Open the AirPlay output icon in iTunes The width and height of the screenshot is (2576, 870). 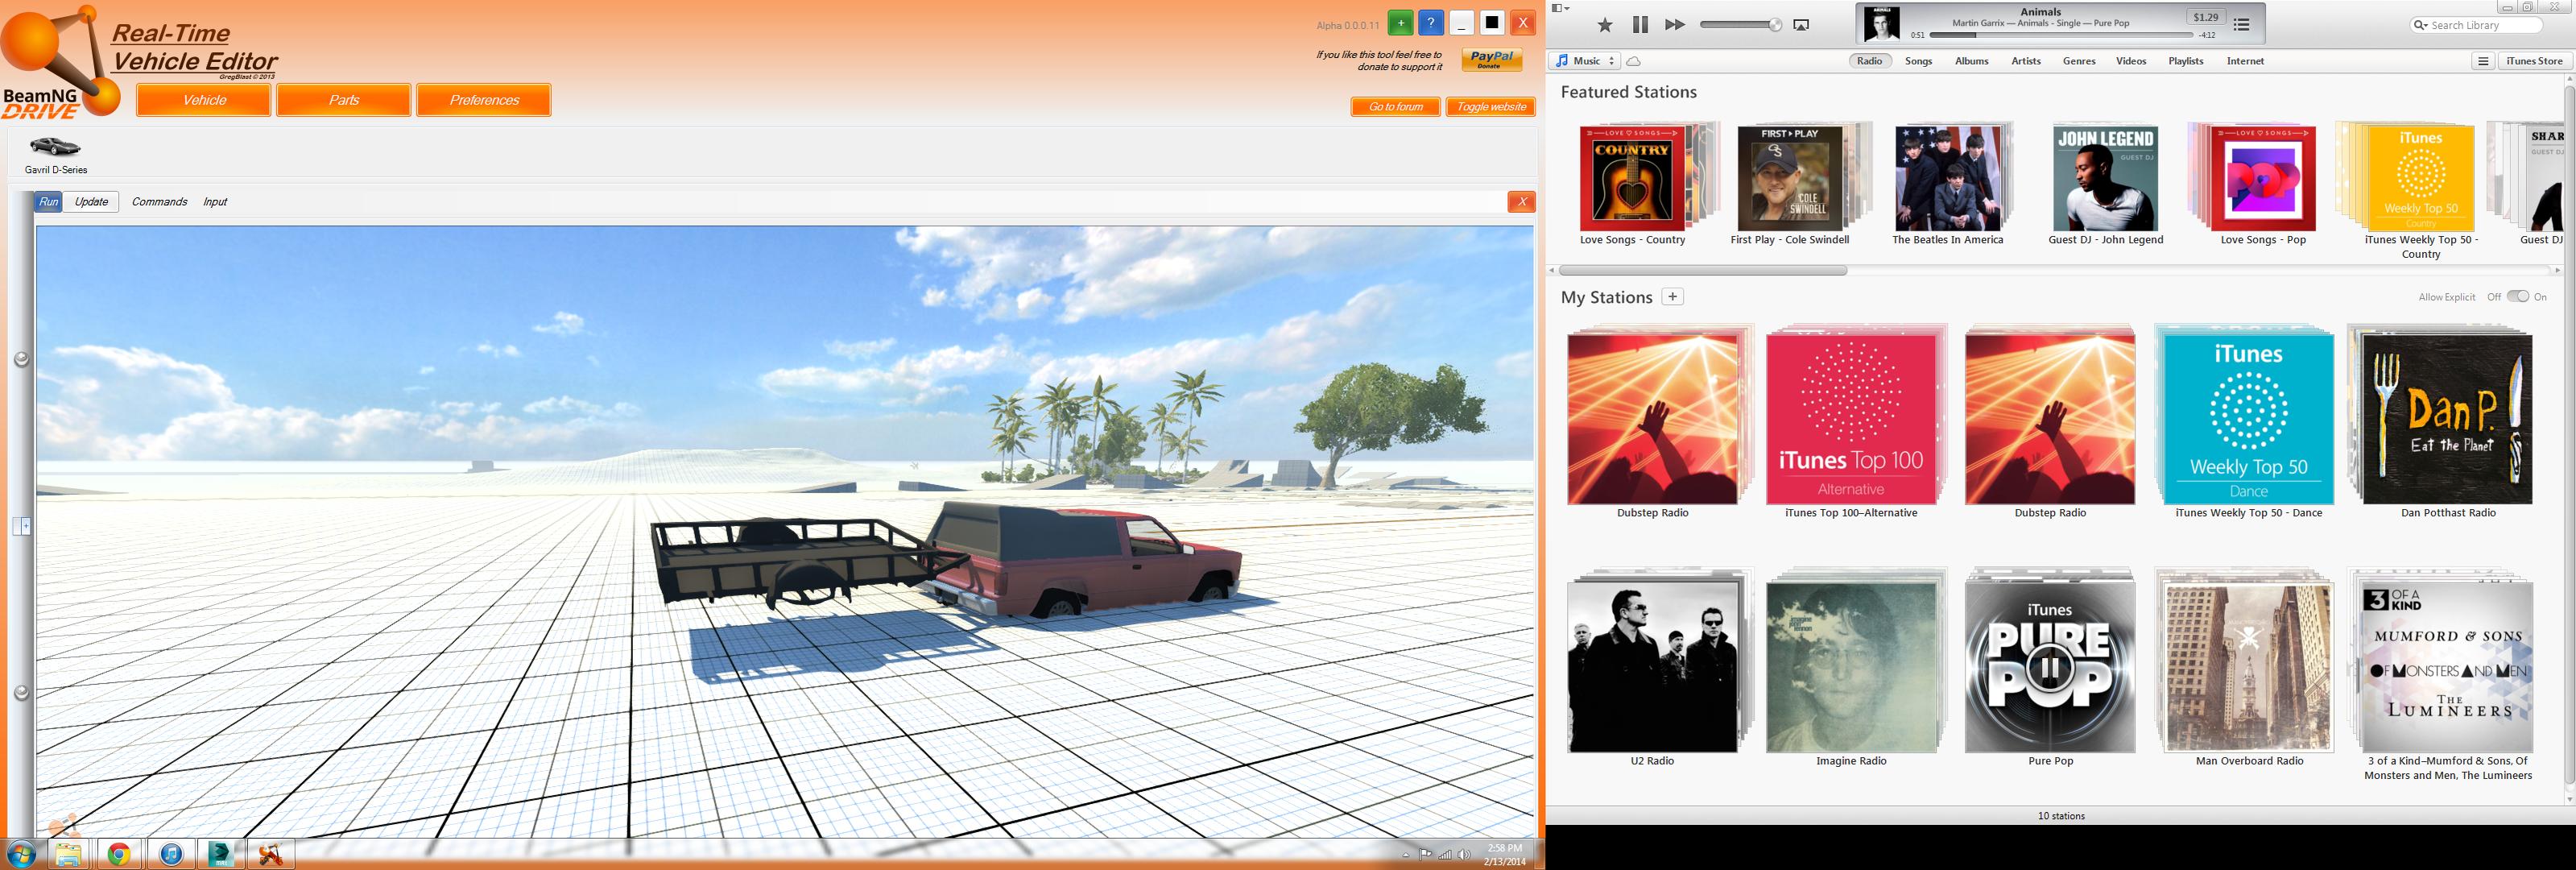click(1801, 25)
